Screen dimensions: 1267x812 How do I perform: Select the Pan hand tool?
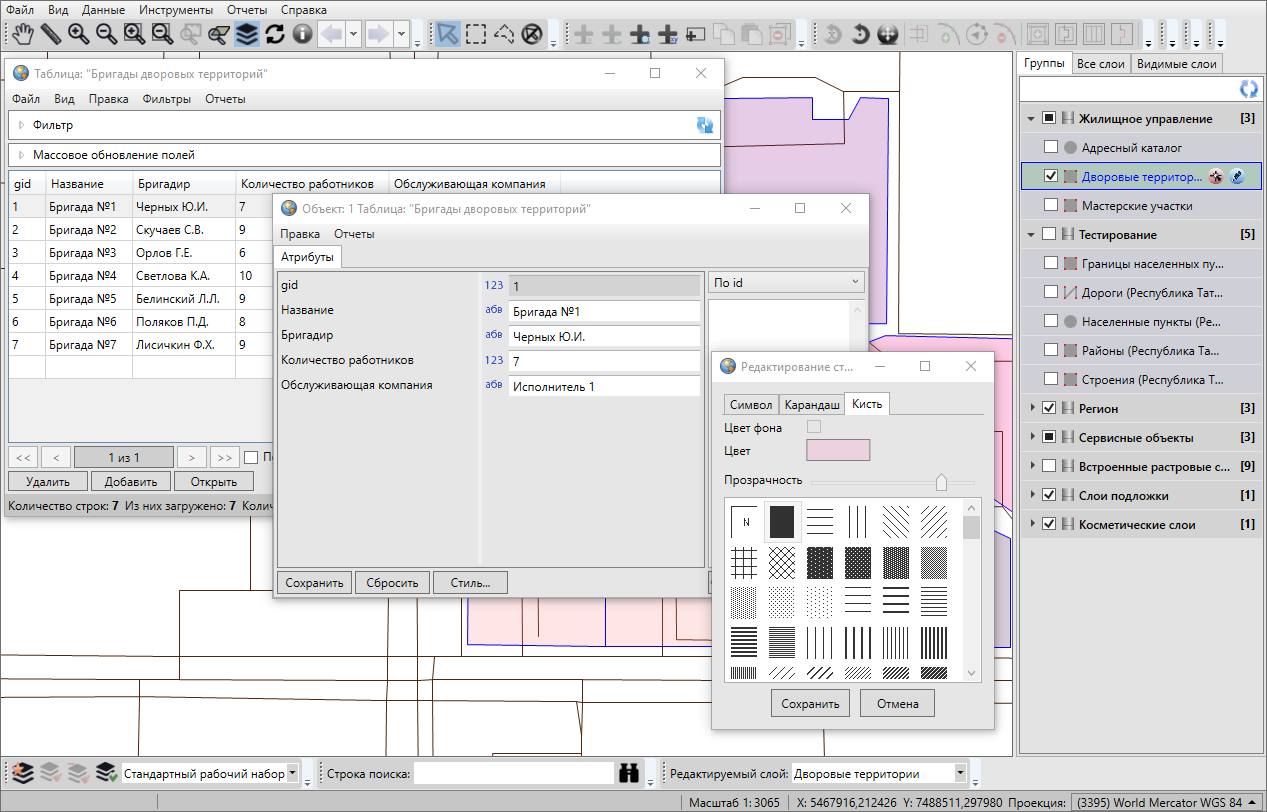(x=23, y=34)
